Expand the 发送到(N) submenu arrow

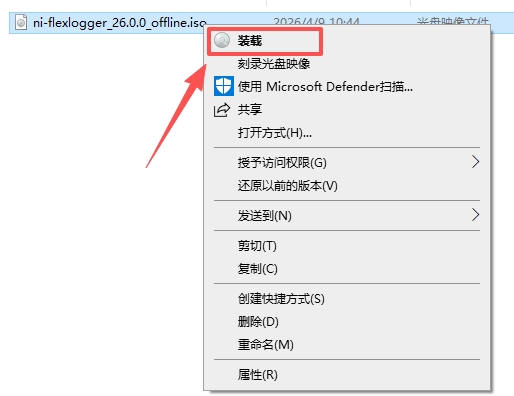click(x=475, y=215)
